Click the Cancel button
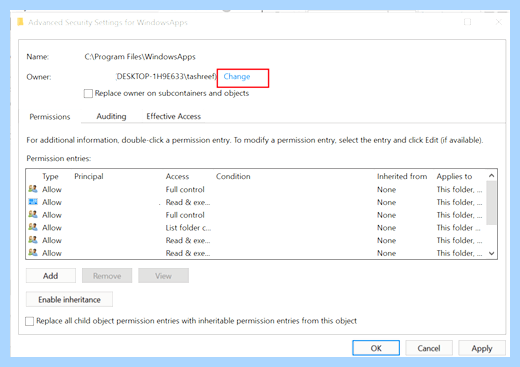The width and height of the screenshot is (520, 367). tap(429, 348)
